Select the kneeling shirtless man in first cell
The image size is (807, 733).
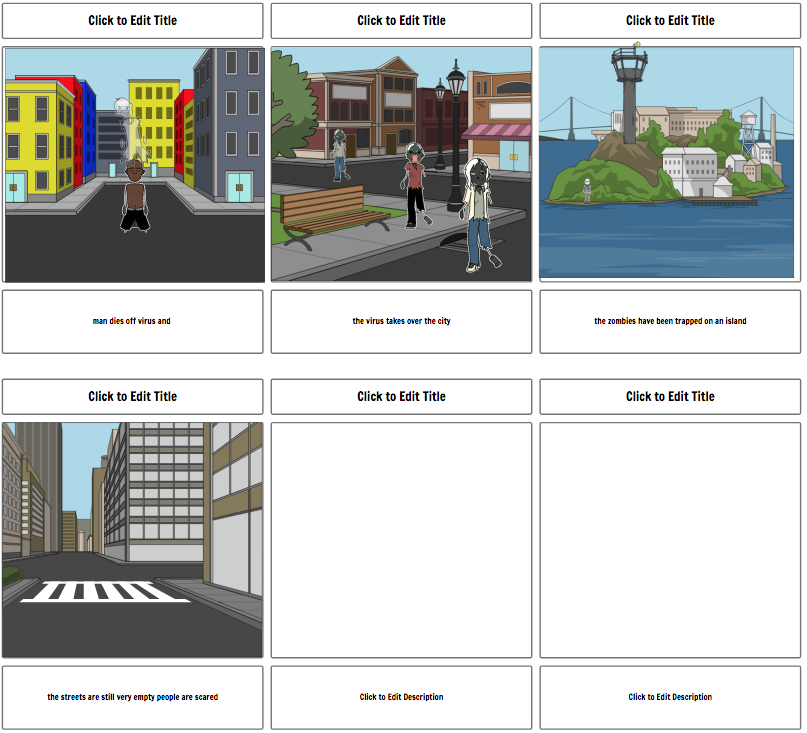click(x=135, y=196)
